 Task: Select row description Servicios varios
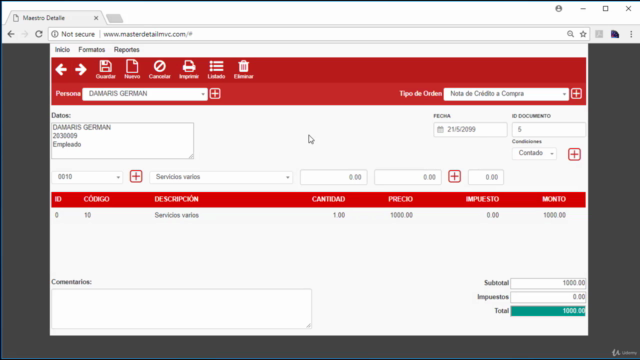[x=177, y=215]
